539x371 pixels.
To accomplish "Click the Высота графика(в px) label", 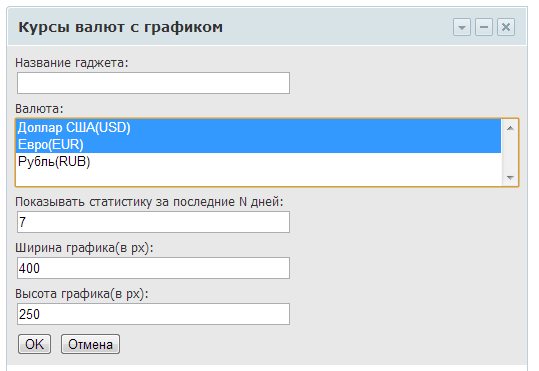I will click(82, 294).
